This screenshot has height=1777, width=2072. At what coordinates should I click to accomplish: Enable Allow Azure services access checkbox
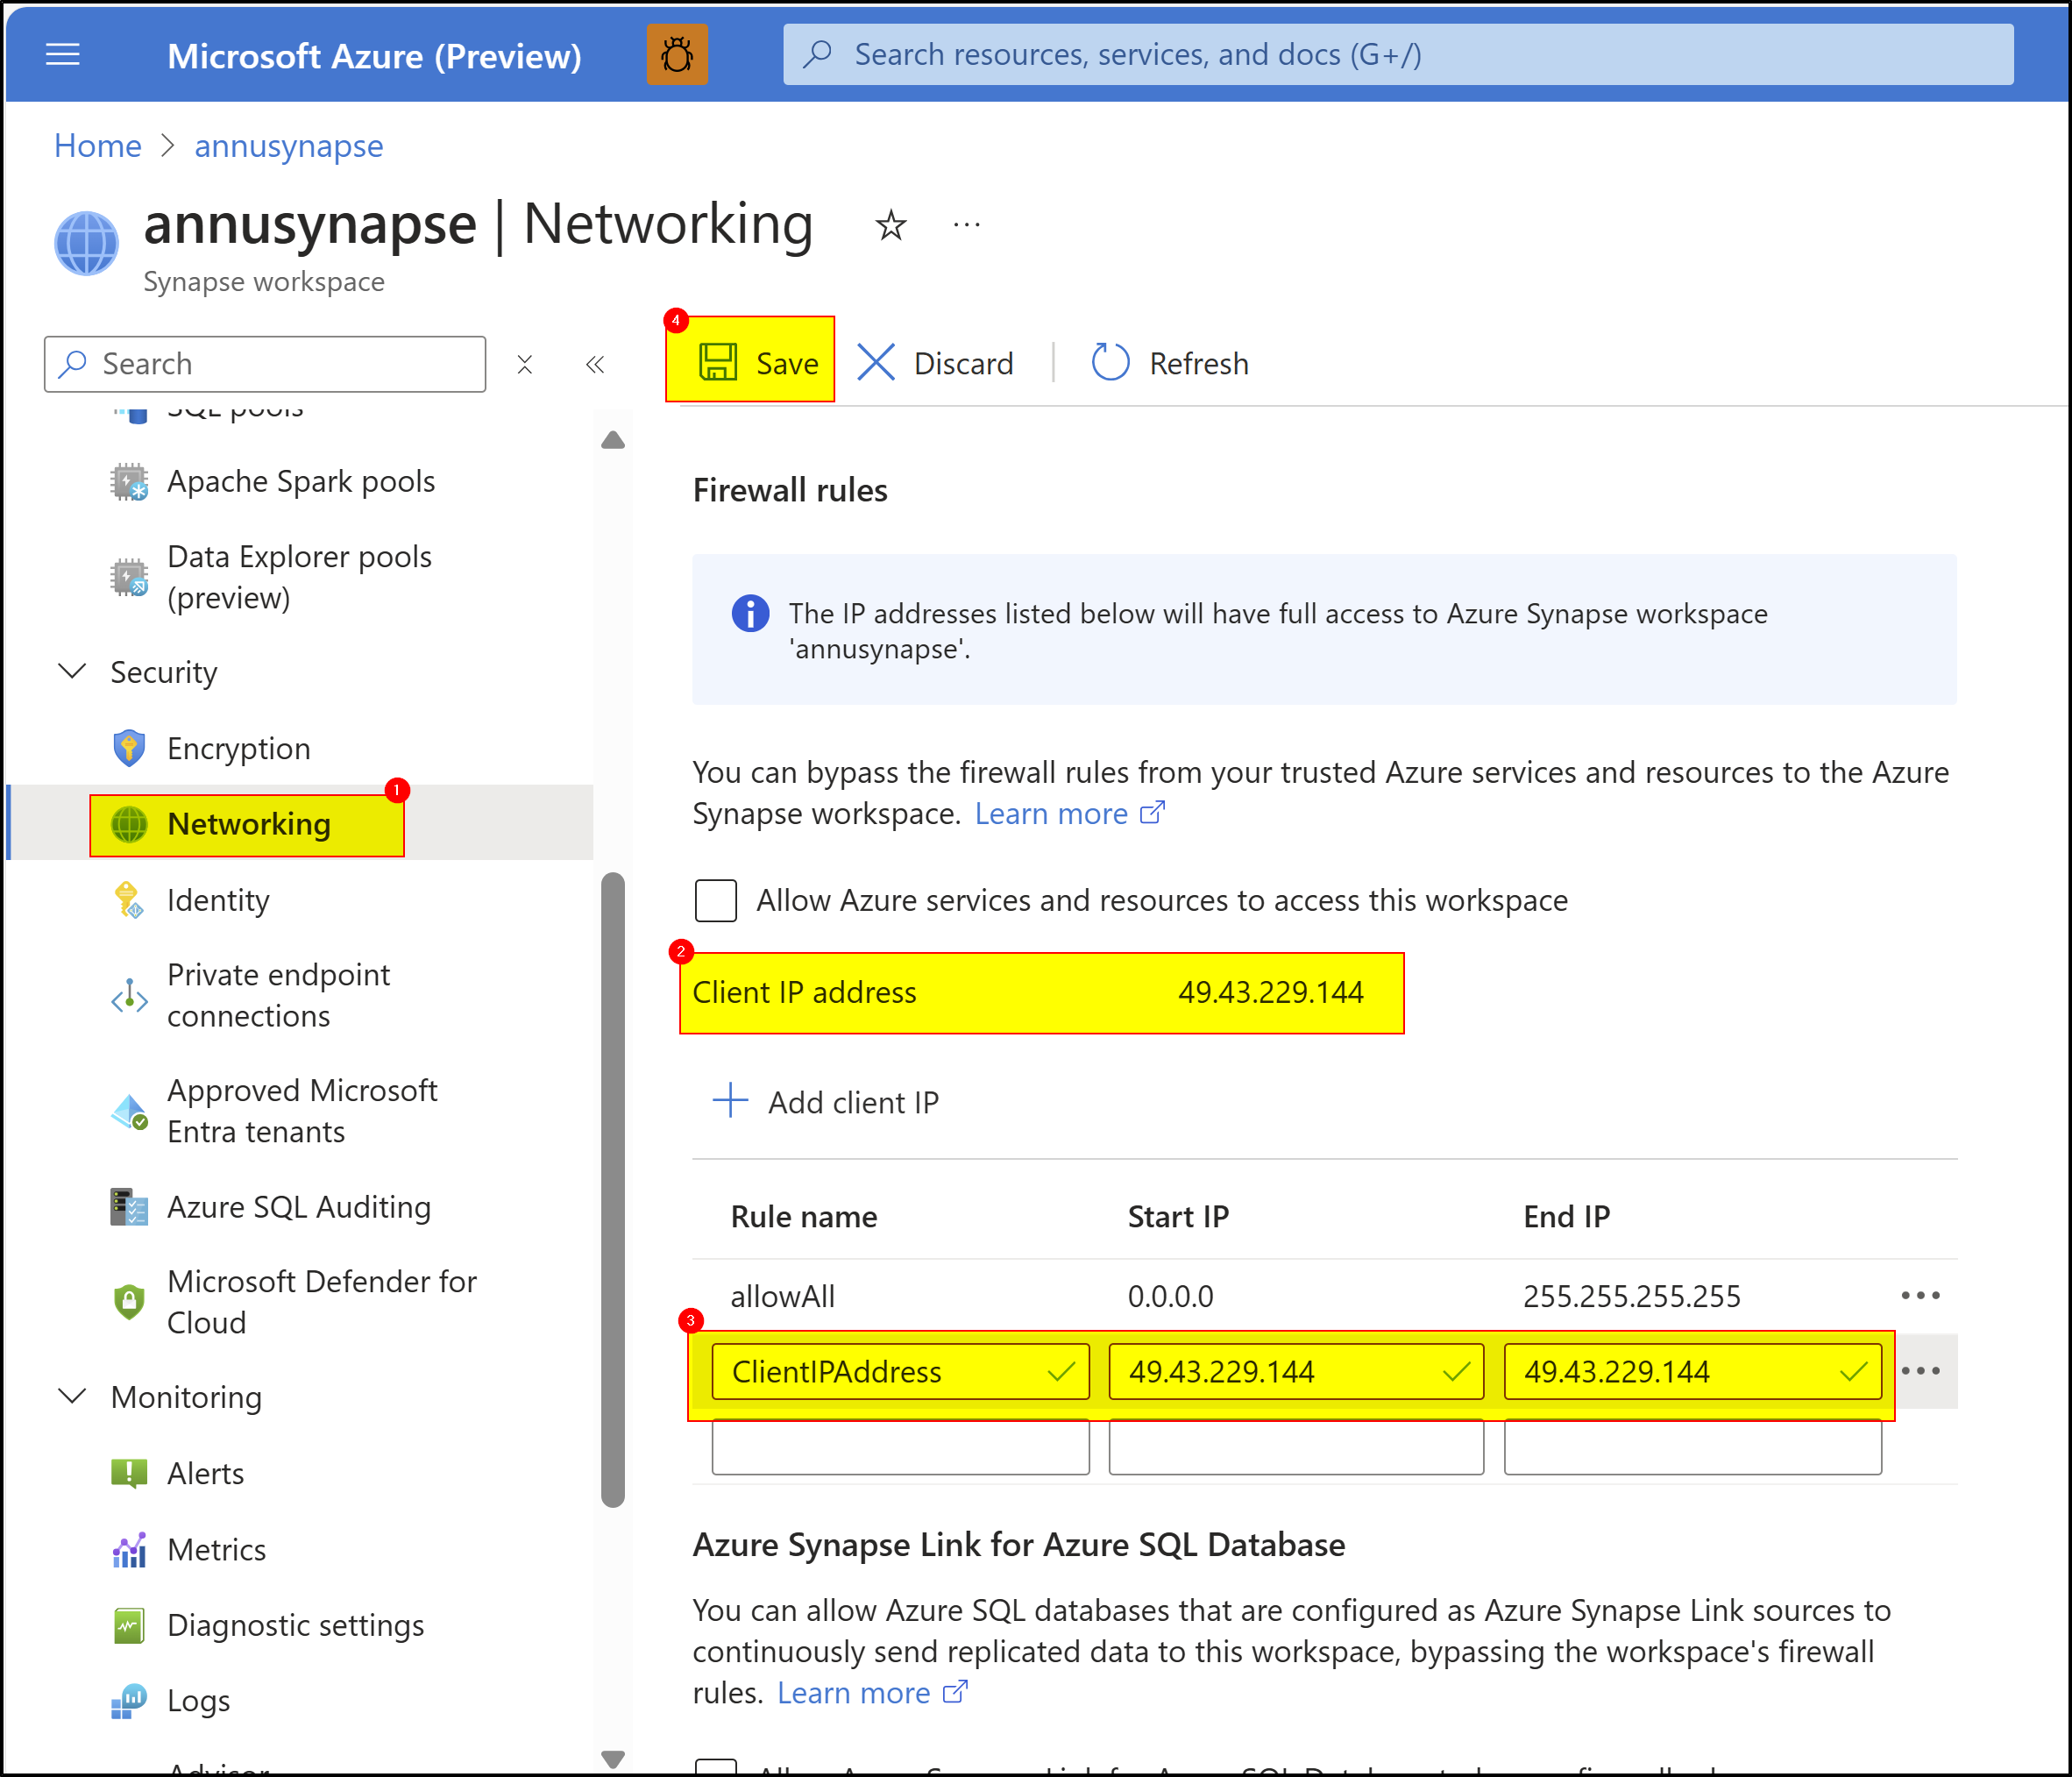click(716, 900)
